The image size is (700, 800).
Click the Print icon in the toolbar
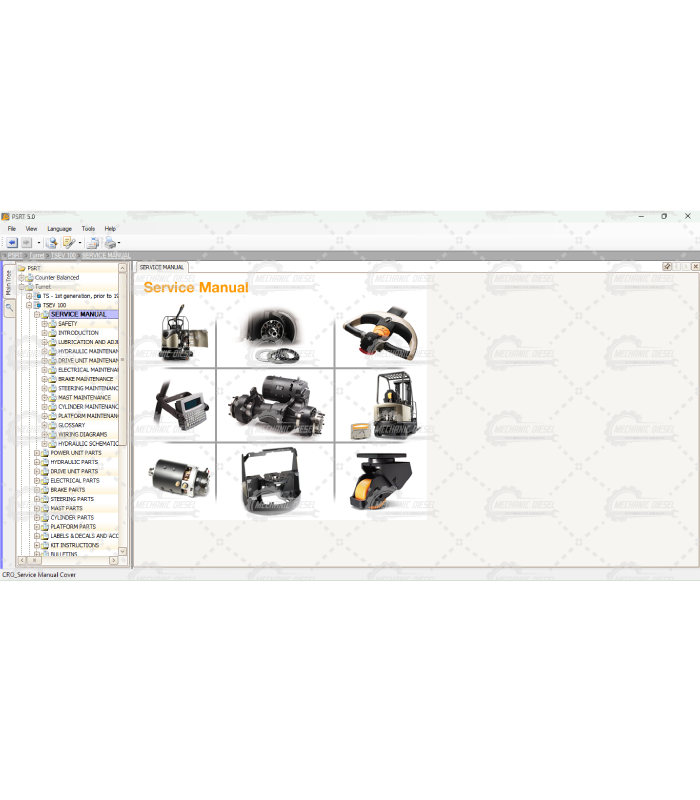pos(109,243)
